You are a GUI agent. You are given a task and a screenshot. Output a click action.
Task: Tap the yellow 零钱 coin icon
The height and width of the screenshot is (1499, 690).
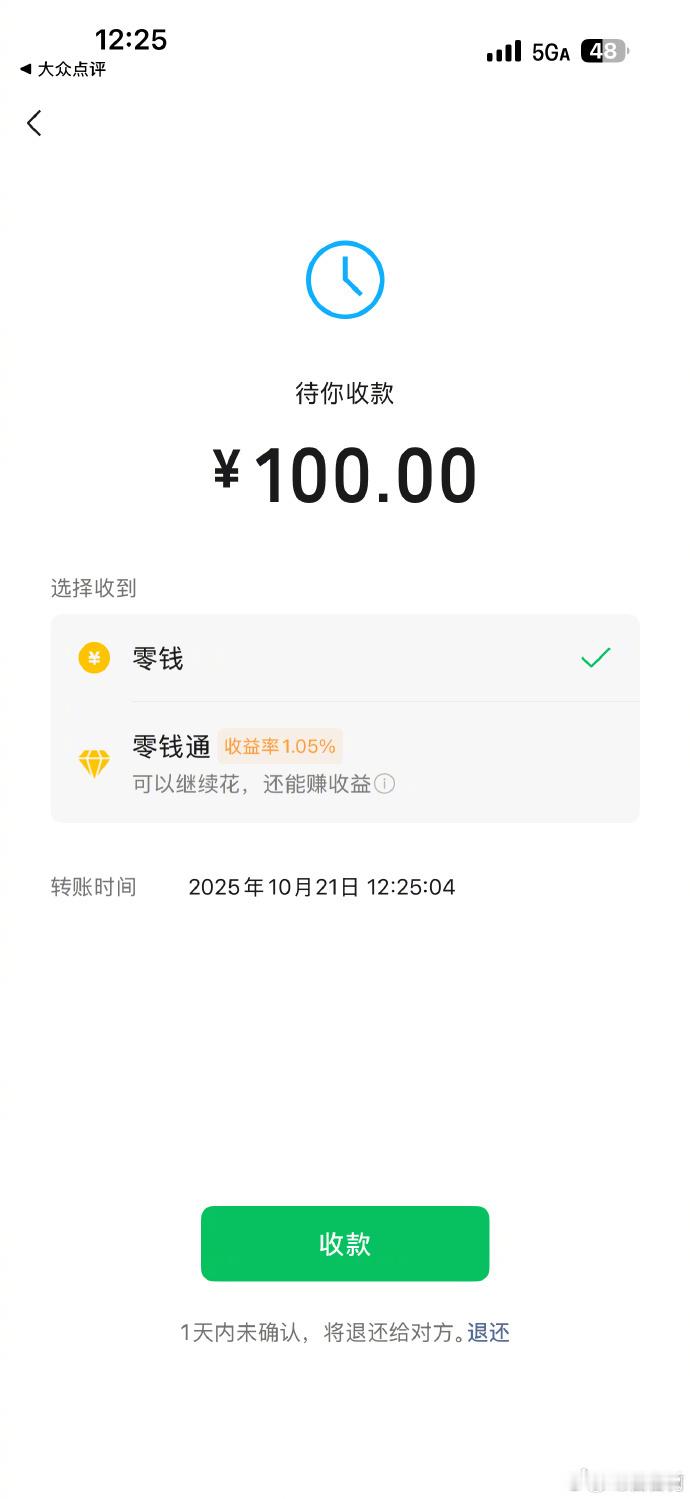[94, 658]
